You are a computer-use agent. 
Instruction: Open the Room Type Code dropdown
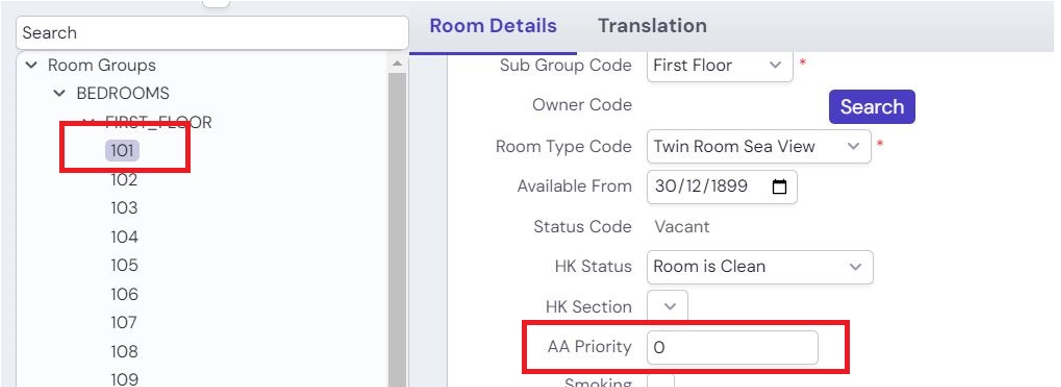759,146
